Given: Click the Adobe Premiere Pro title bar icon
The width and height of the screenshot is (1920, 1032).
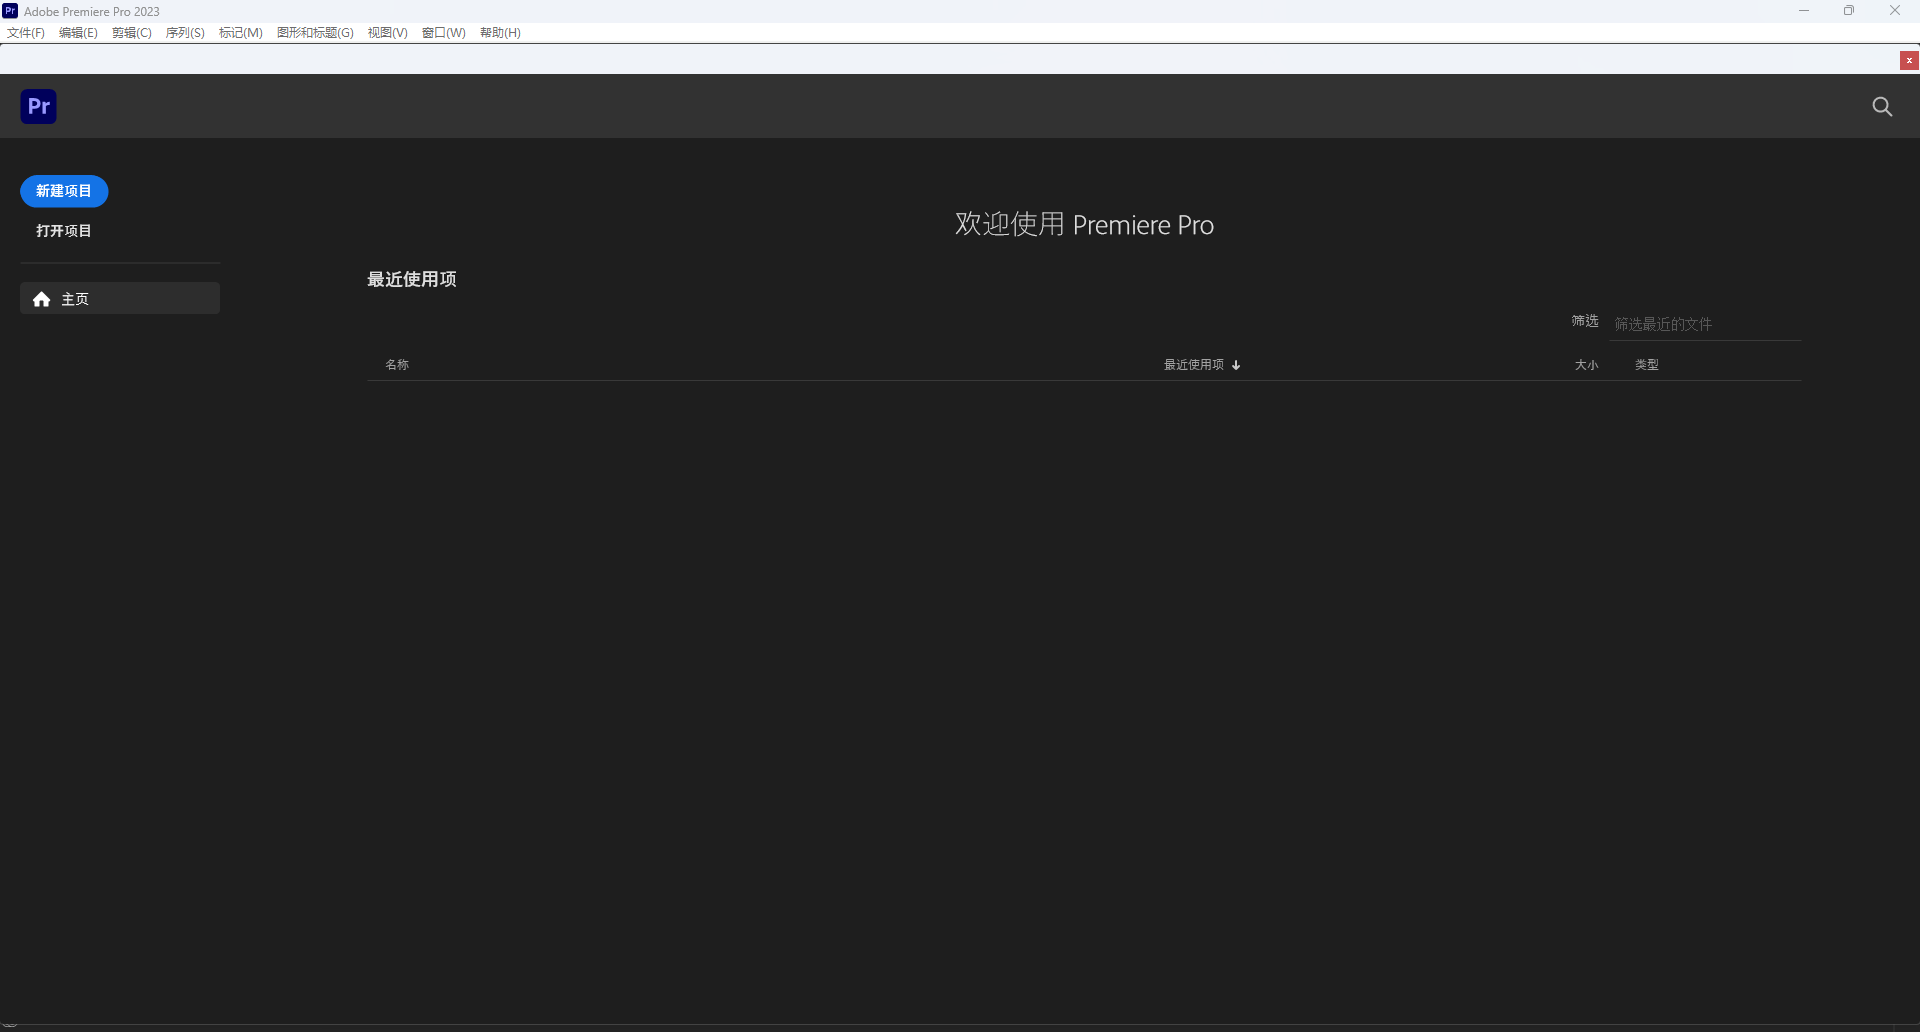Looking at the screenshot, I should coord(10,11).
